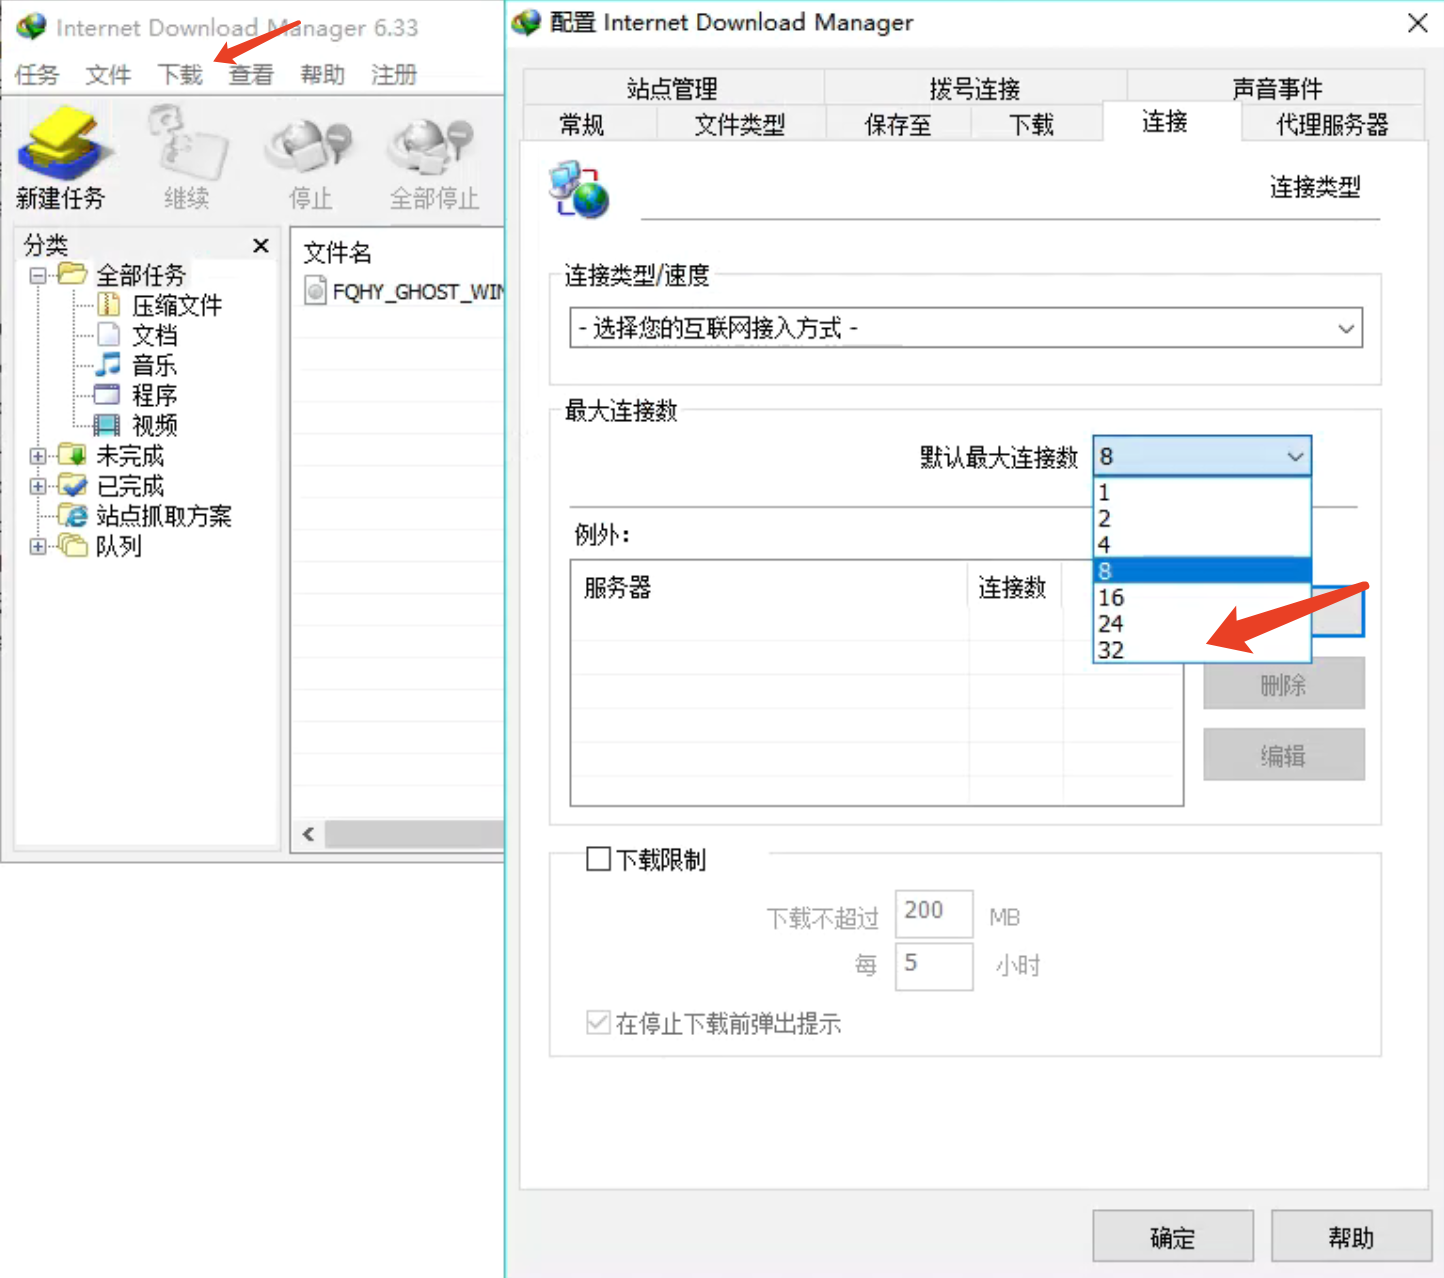Click the 音乐 music note icon
This screenshot has width=1444, height=1278.
click(109, 365)
